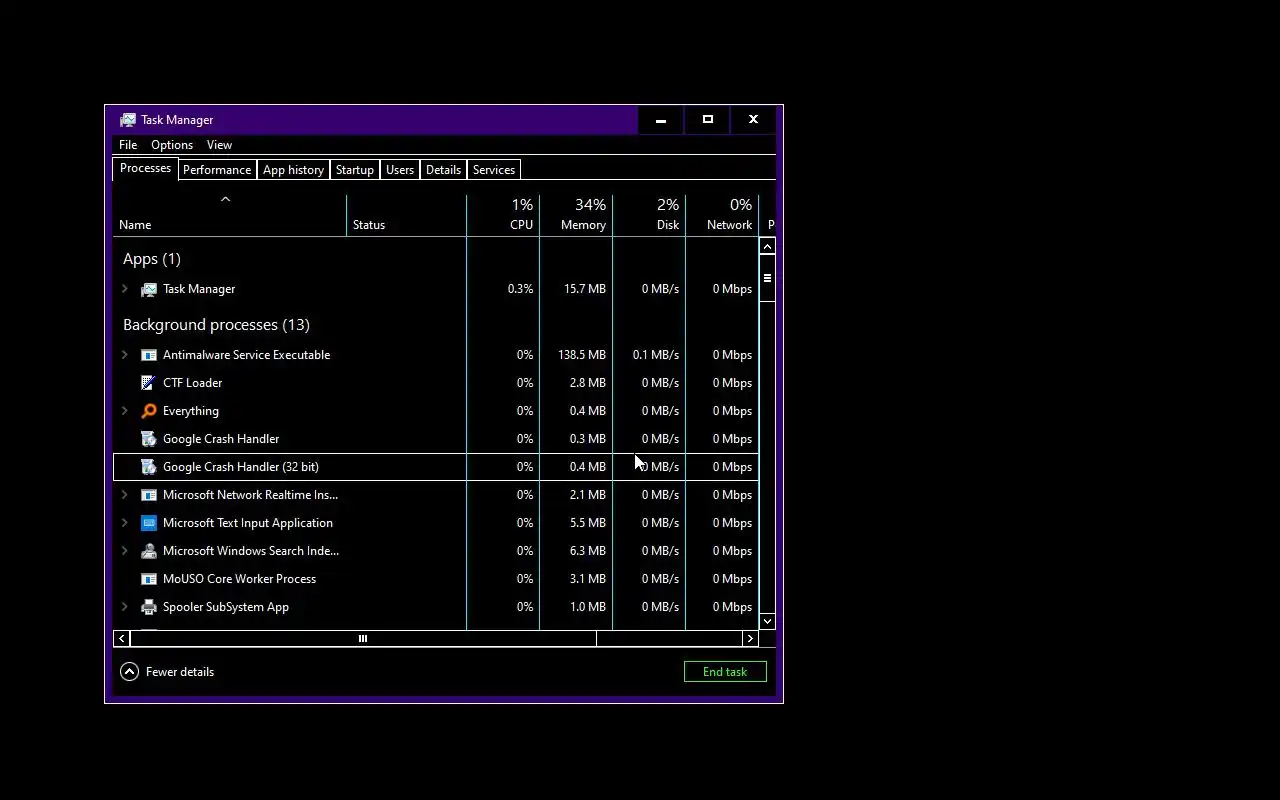This screenshot has height=800, width=1280.
Task: Sort by the CPU column header
Action: click(503, 215)
